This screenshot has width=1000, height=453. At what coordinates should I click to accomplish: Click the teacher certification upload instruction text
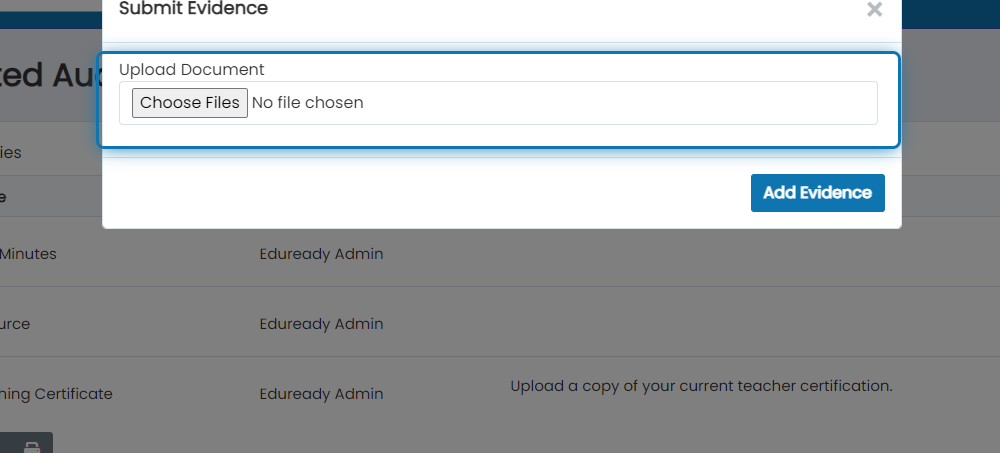702,386
